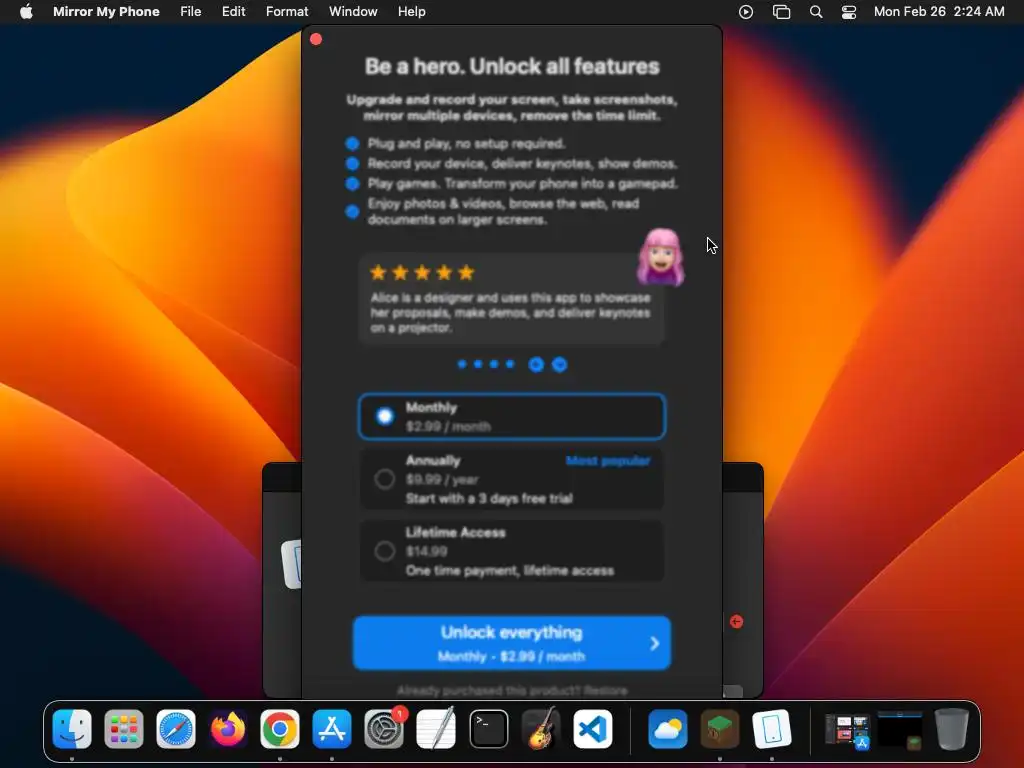
Task: Open Firefox from the Dock
Action: pyautogui.click(x=228, y=729)
